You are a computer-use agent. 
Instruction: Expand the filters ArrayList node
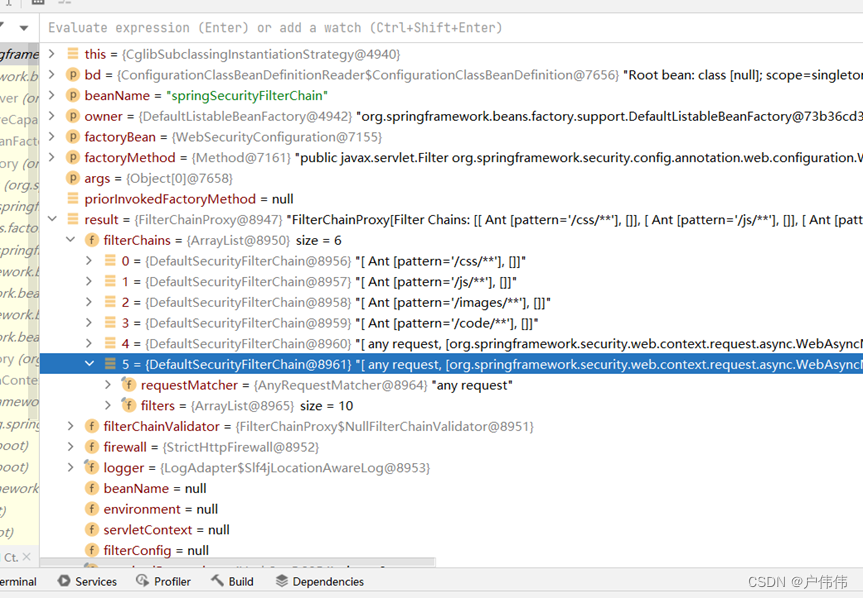108,405
